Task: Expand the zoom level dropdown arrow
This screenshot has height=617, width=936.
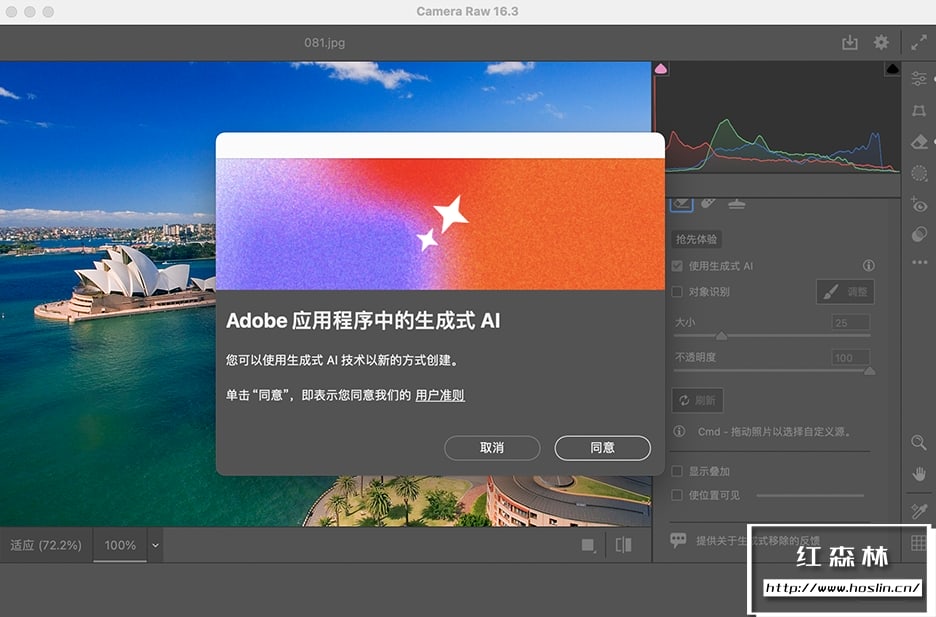Action: [155, 545]
